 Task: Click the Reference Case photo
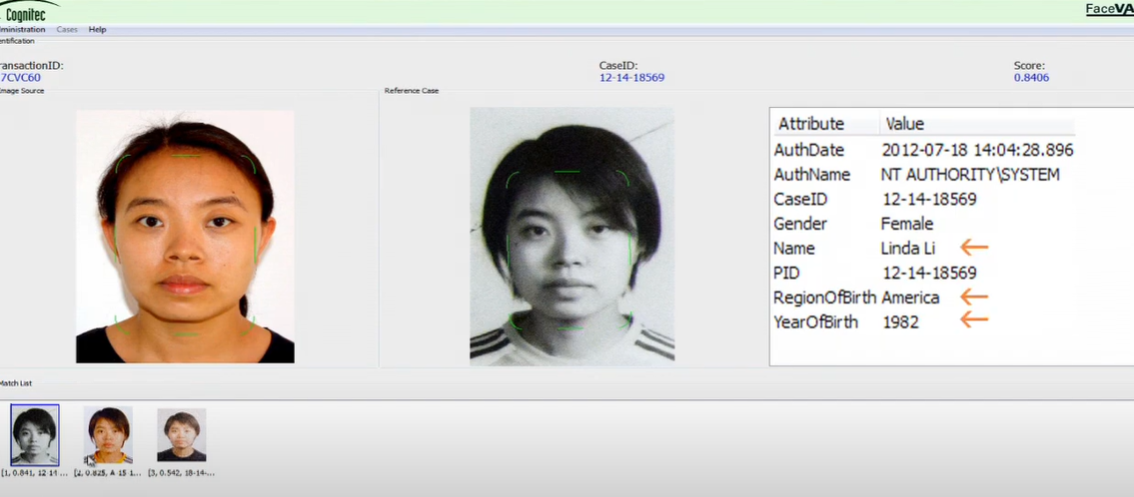(x=572, y=236)
